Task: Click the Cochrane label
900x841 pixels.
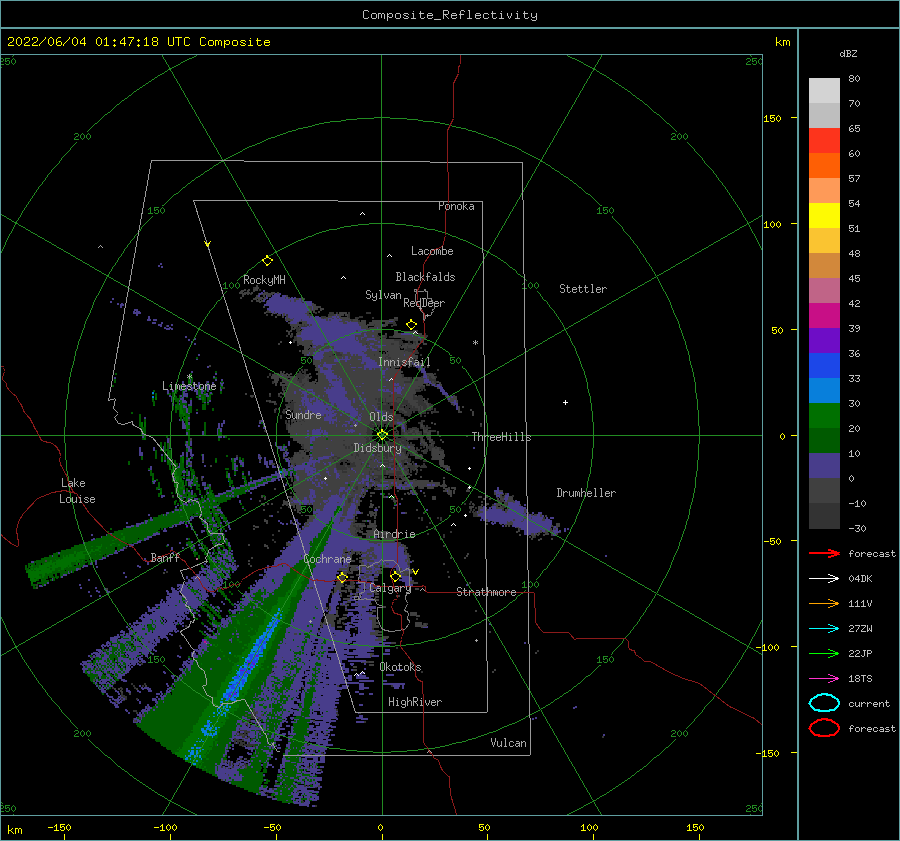Action: click(x=327, y=559)
